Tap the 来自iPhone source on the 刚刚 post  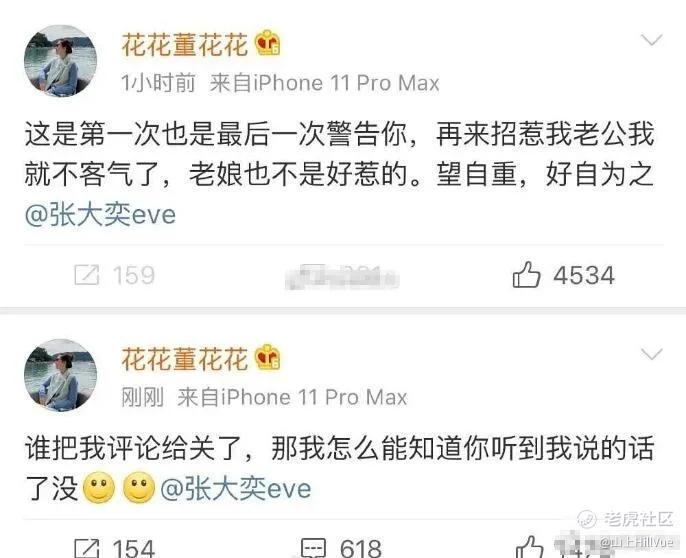[292, 397]
